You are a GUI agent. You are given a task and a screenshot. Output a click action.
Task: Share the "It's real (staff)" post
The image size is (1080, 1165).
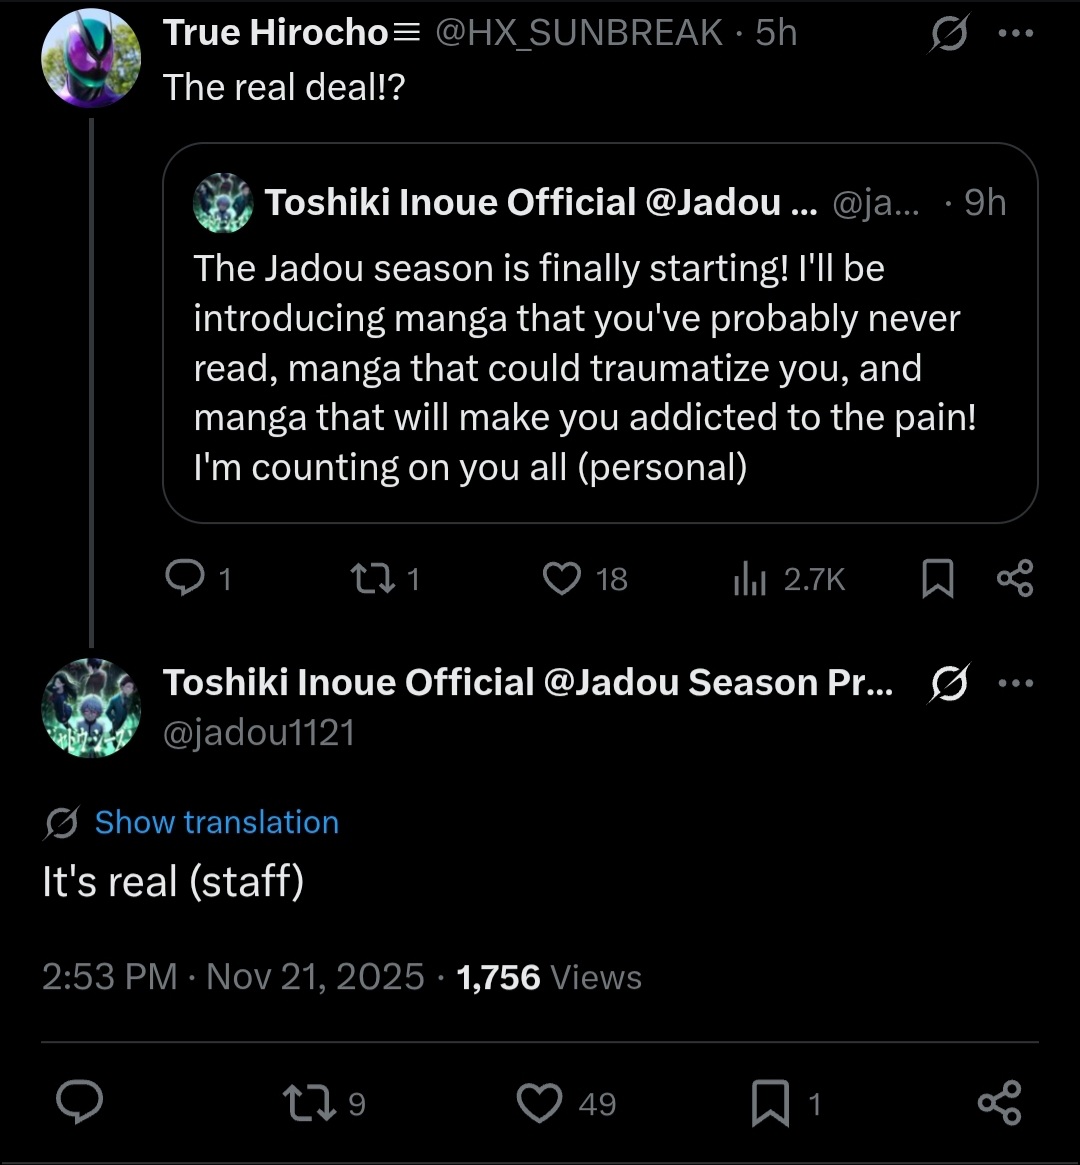coord(999,1103)
